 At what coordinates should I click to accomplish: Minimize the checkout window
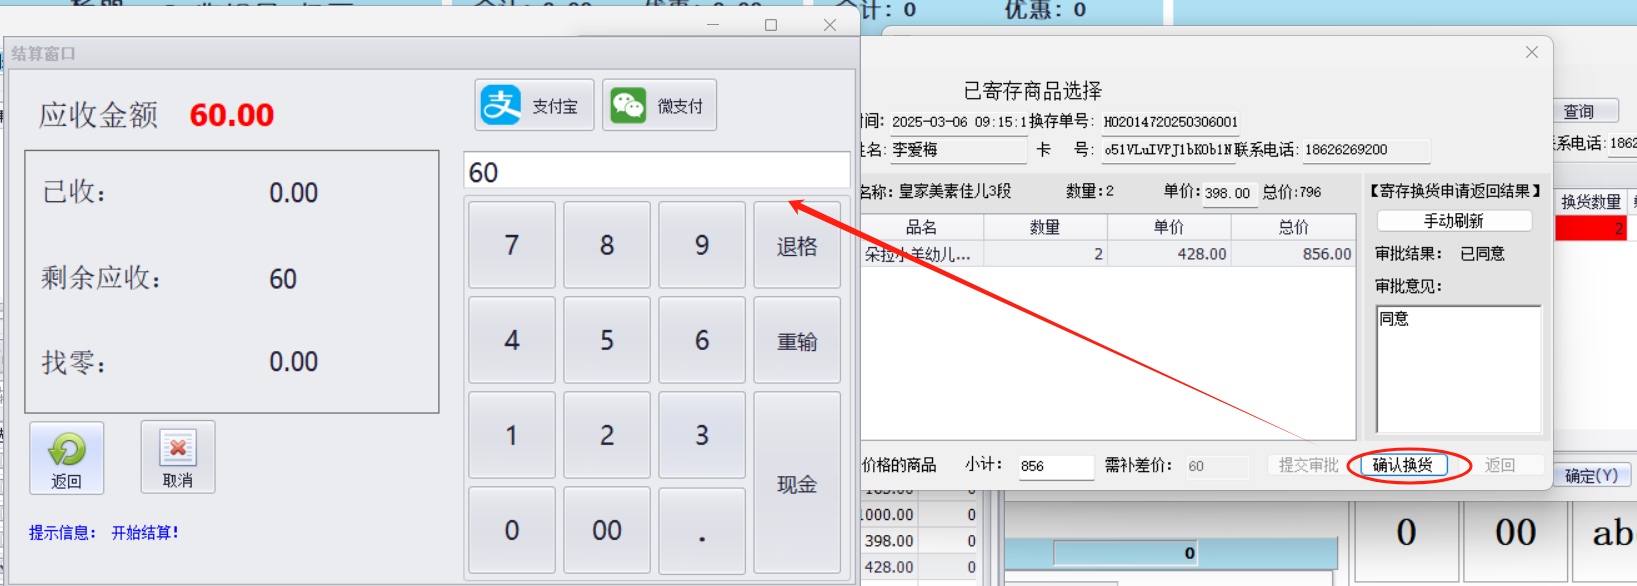click(x=713, y=25)
